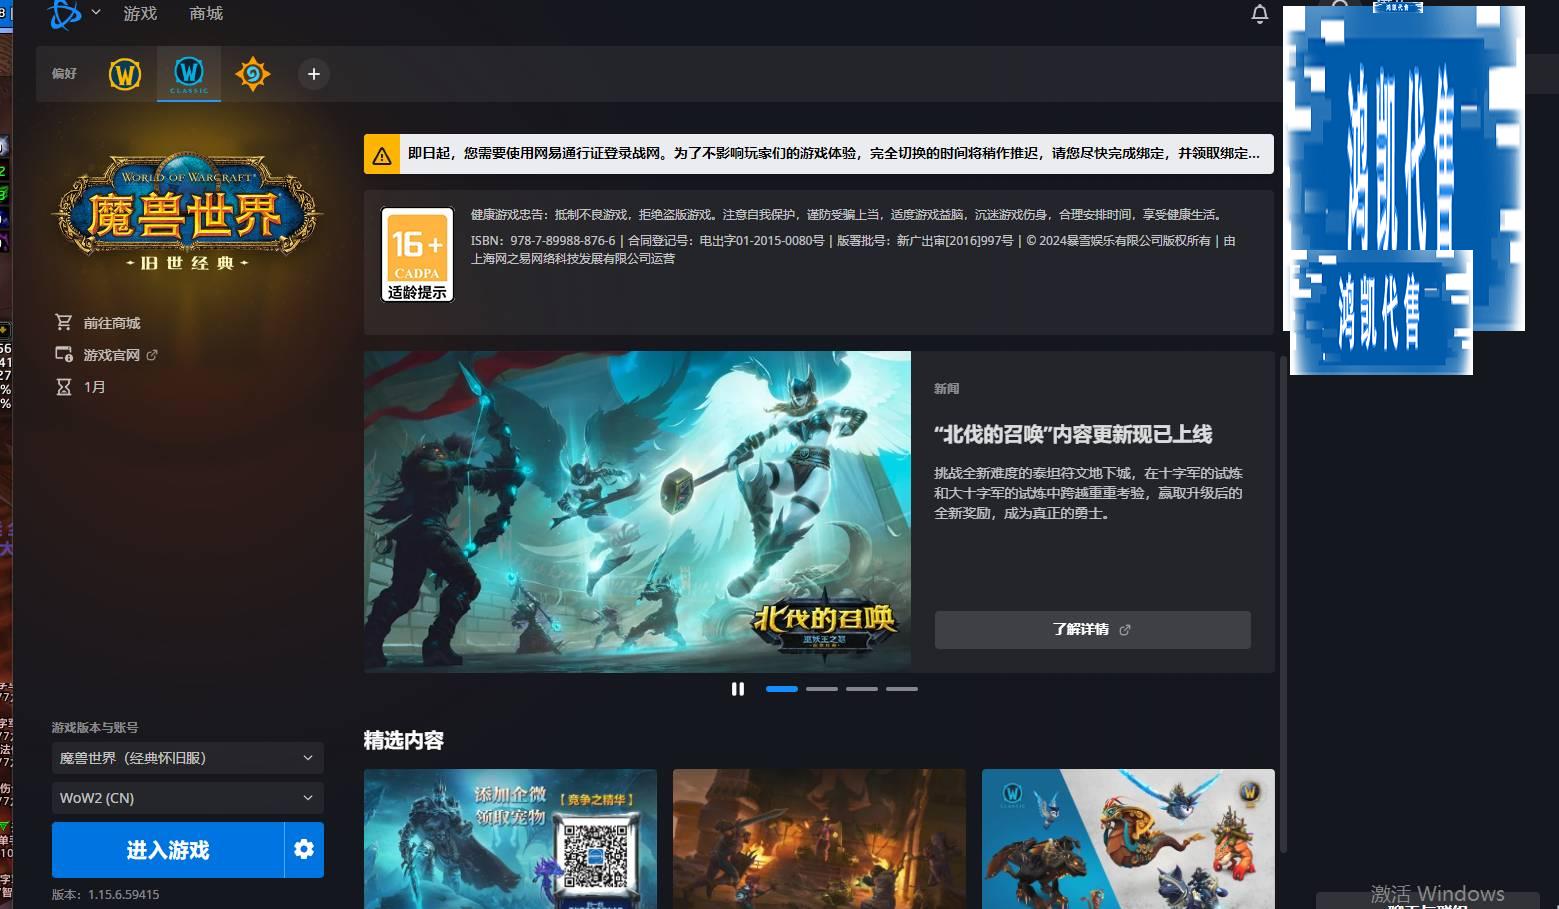Add a game to favorites with plus
The height and width of the screenshot is (909, 1559).
[313, 74]
